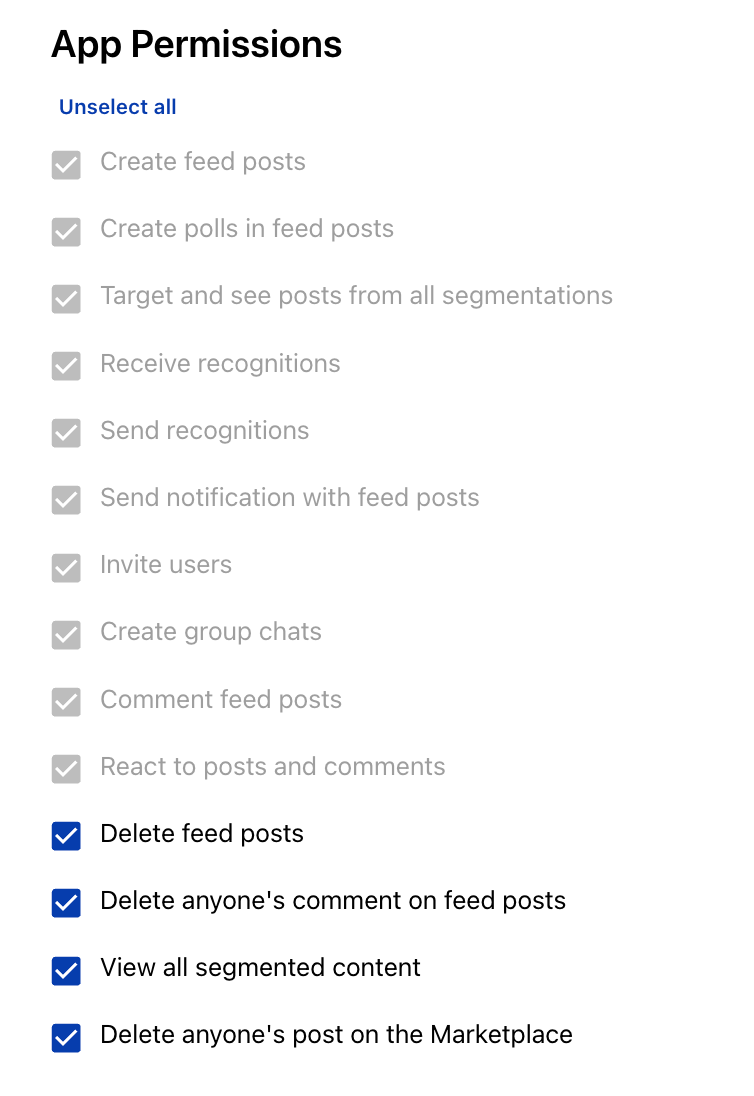The width and height of the screenshot is (754, 1096).
Task: Click the "Create group chats" label text
Action: (211, 632)
